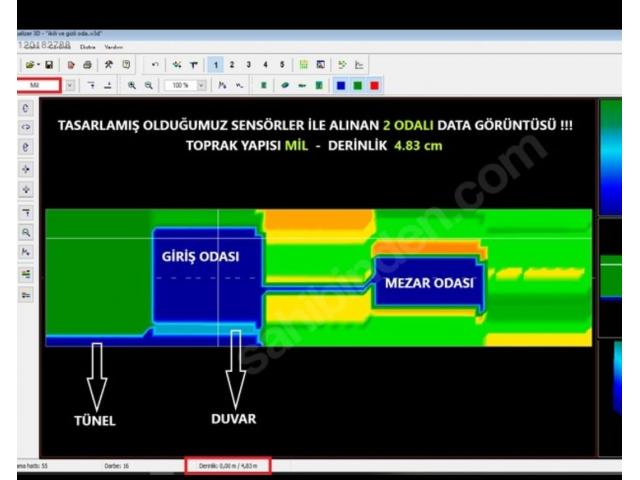The image size is (640, 480).
Task: Click the sidebar green arrows icon
Action: coord(26,274)
